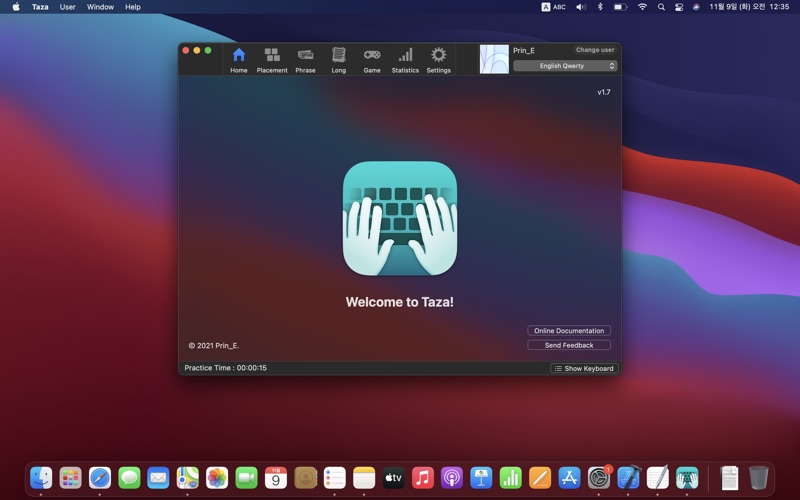This screenshot has height=500, width=800.
Task: Launch Apple TV from the dock
Action: point(393,478)
